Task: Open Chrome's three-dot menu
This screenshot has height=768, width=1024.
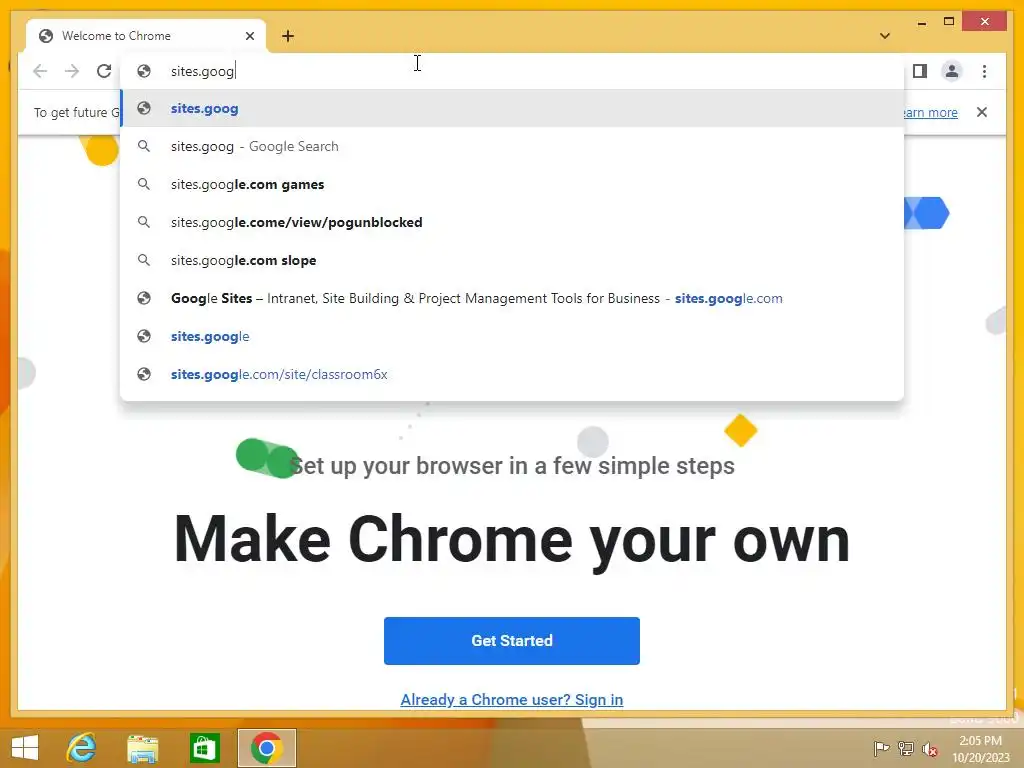Action: coord(984,71)
